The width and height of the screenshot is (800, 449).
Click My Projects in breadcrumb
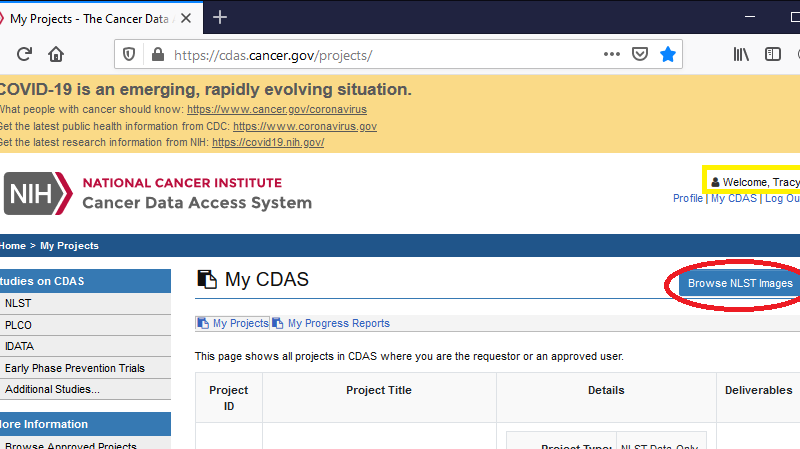[x=69, y=246]
